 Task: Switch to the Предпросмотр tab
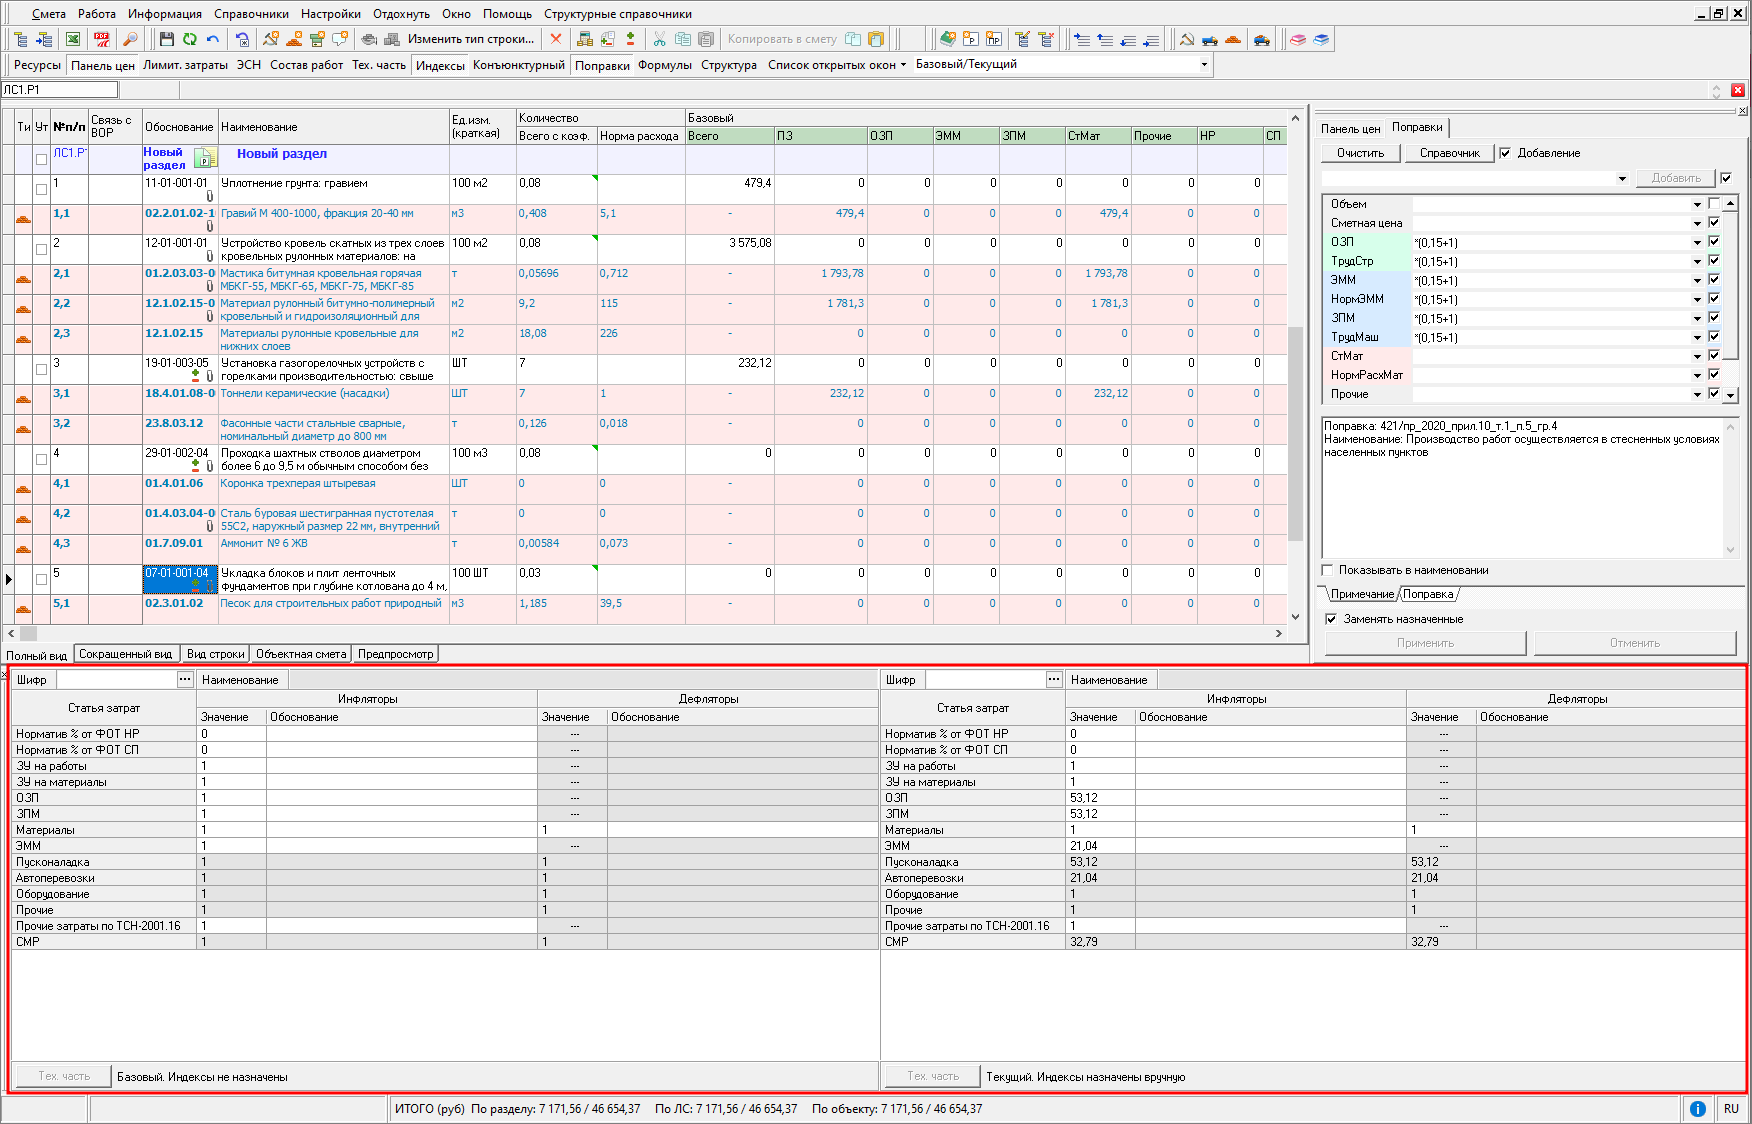point(395,654)
